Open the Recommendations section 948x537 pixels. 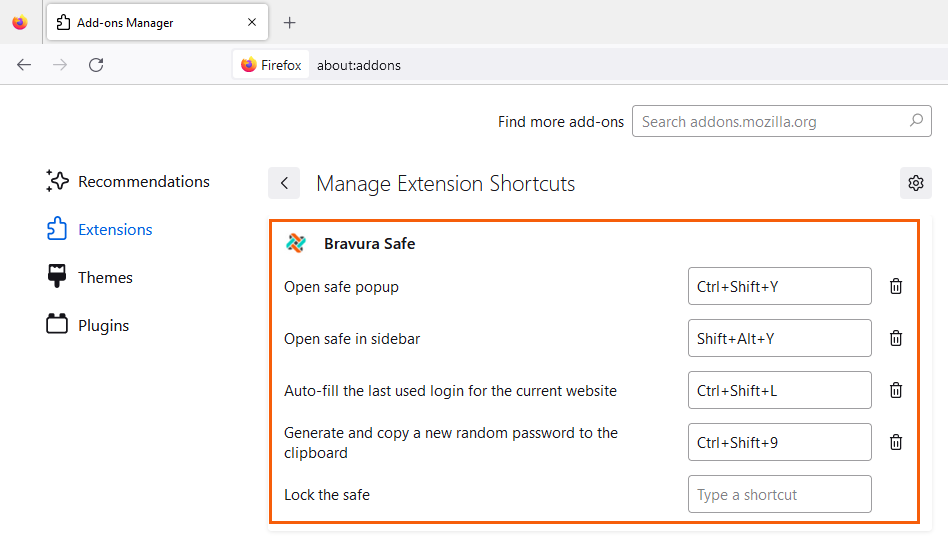coord(128,181)
